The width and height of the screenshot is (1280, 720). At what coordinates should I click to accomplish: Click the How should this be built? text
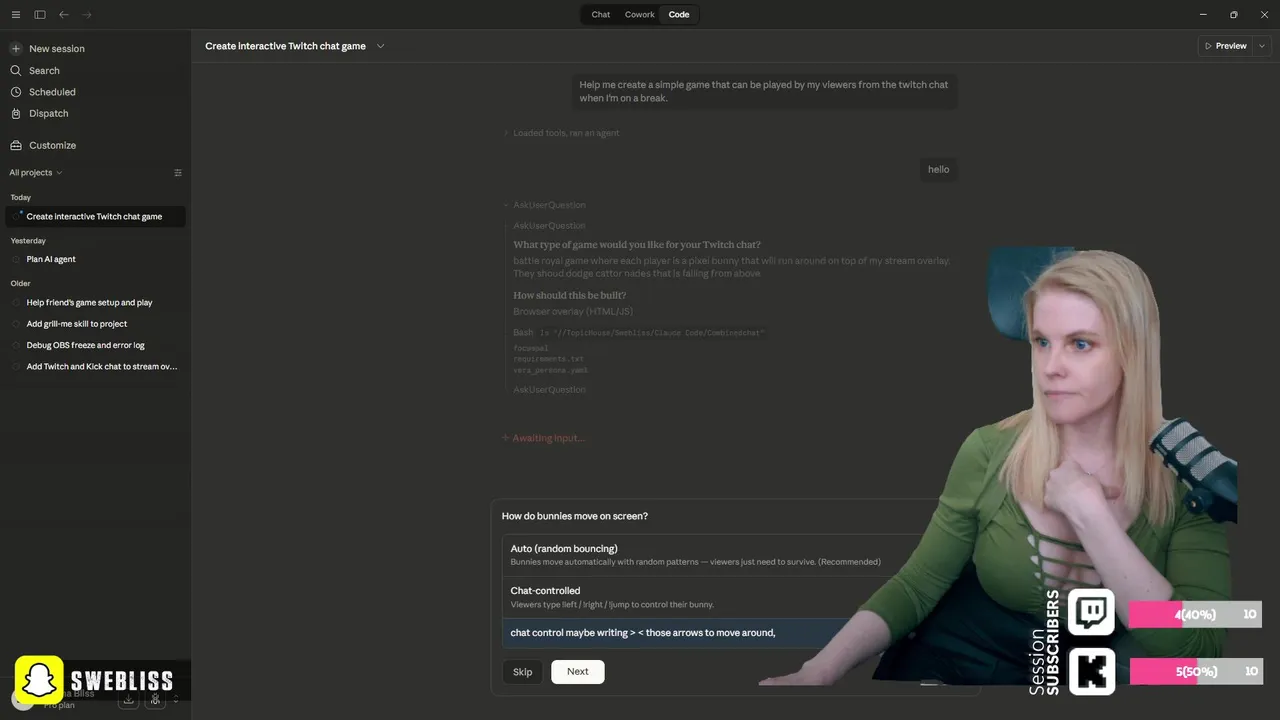570,296
